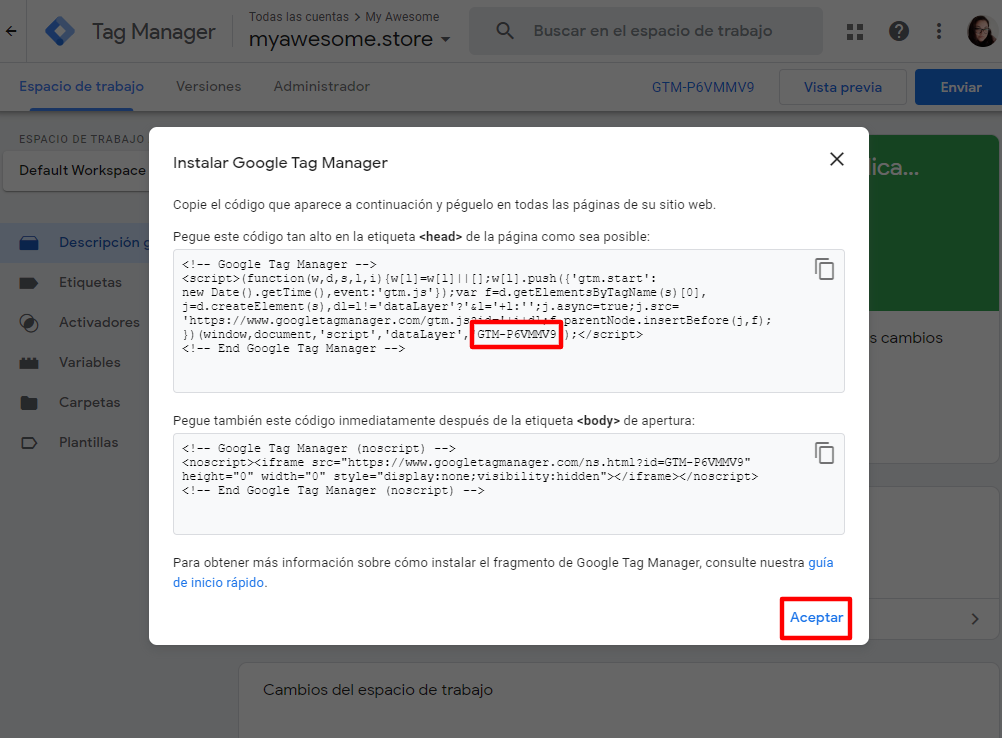This screenshot has height=738, width=1002.
Task: Copy the head code snippet
Action: pos(824,269)
